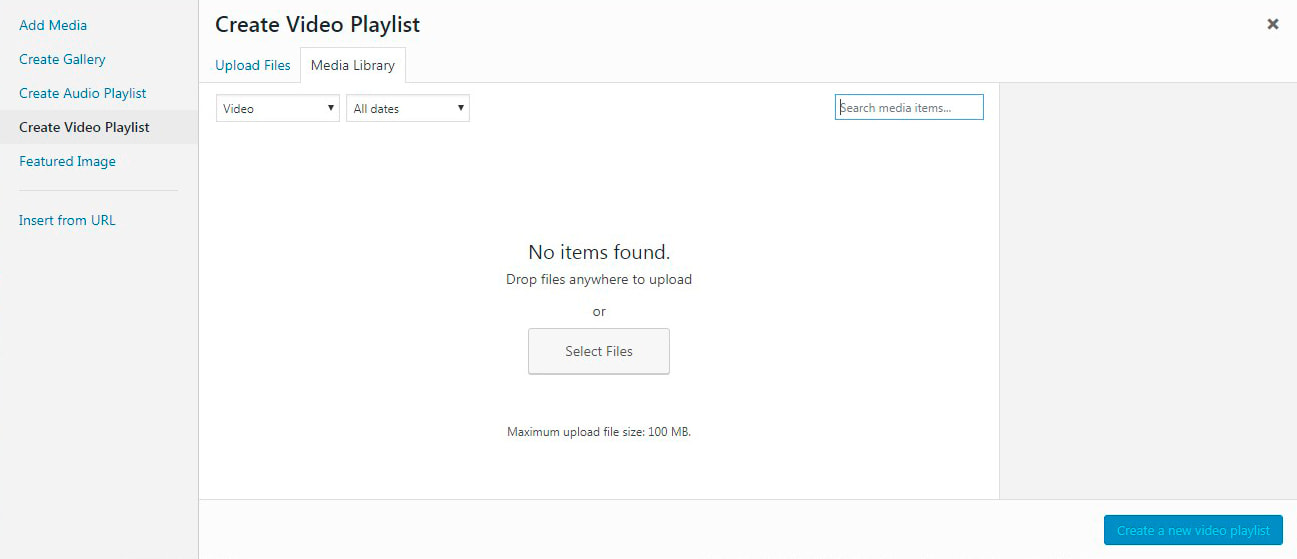Click the No items found message
Screen dimensions: 1297x559
(599, 252)
